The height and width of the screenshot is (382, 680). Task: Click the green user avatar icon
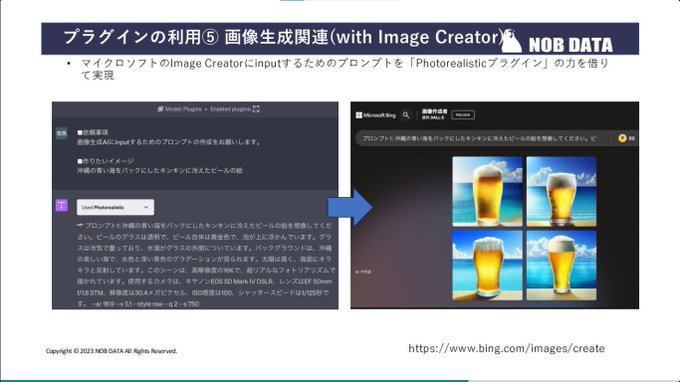62,133
